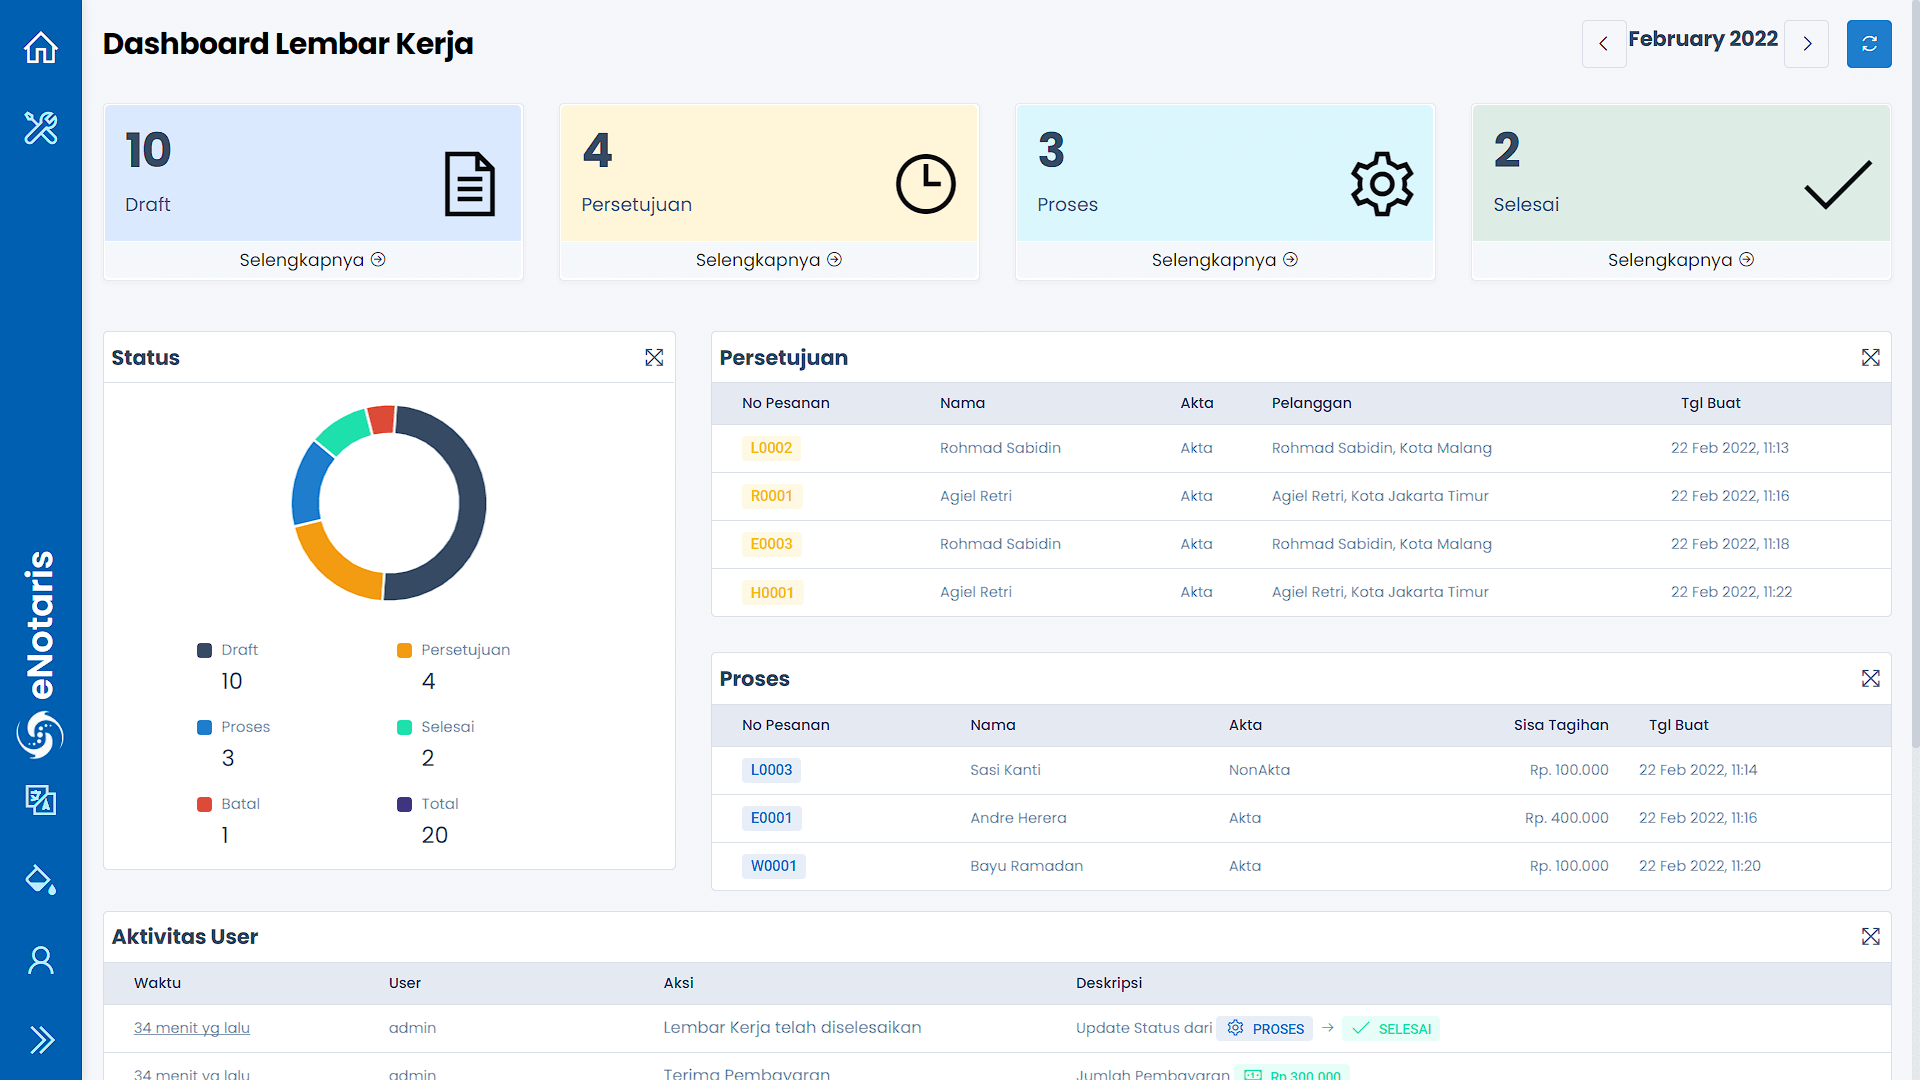This screenshot has width=1920, height=1080.
Task: Click 'Tgl Buat' header in Persetujuan table
Action: point(1710,403)
